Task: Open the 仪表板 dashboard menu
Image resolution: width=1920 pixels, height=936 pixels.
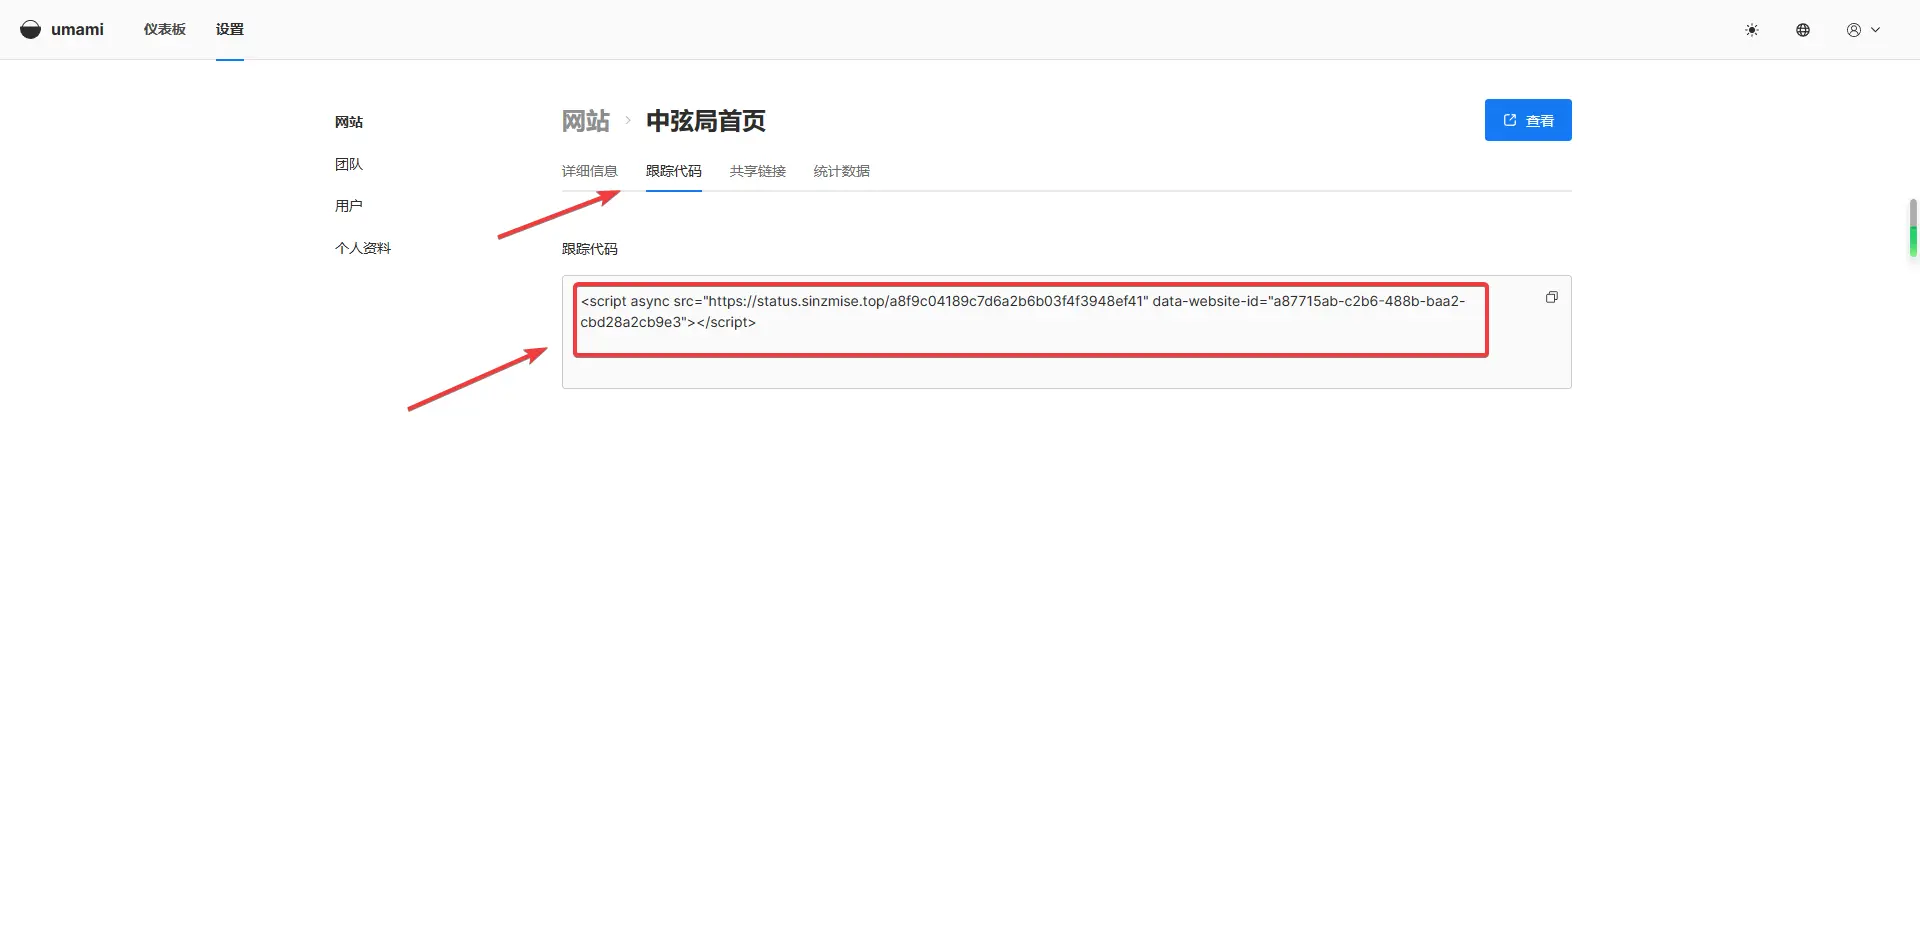Action: click(x=165, y=29)
